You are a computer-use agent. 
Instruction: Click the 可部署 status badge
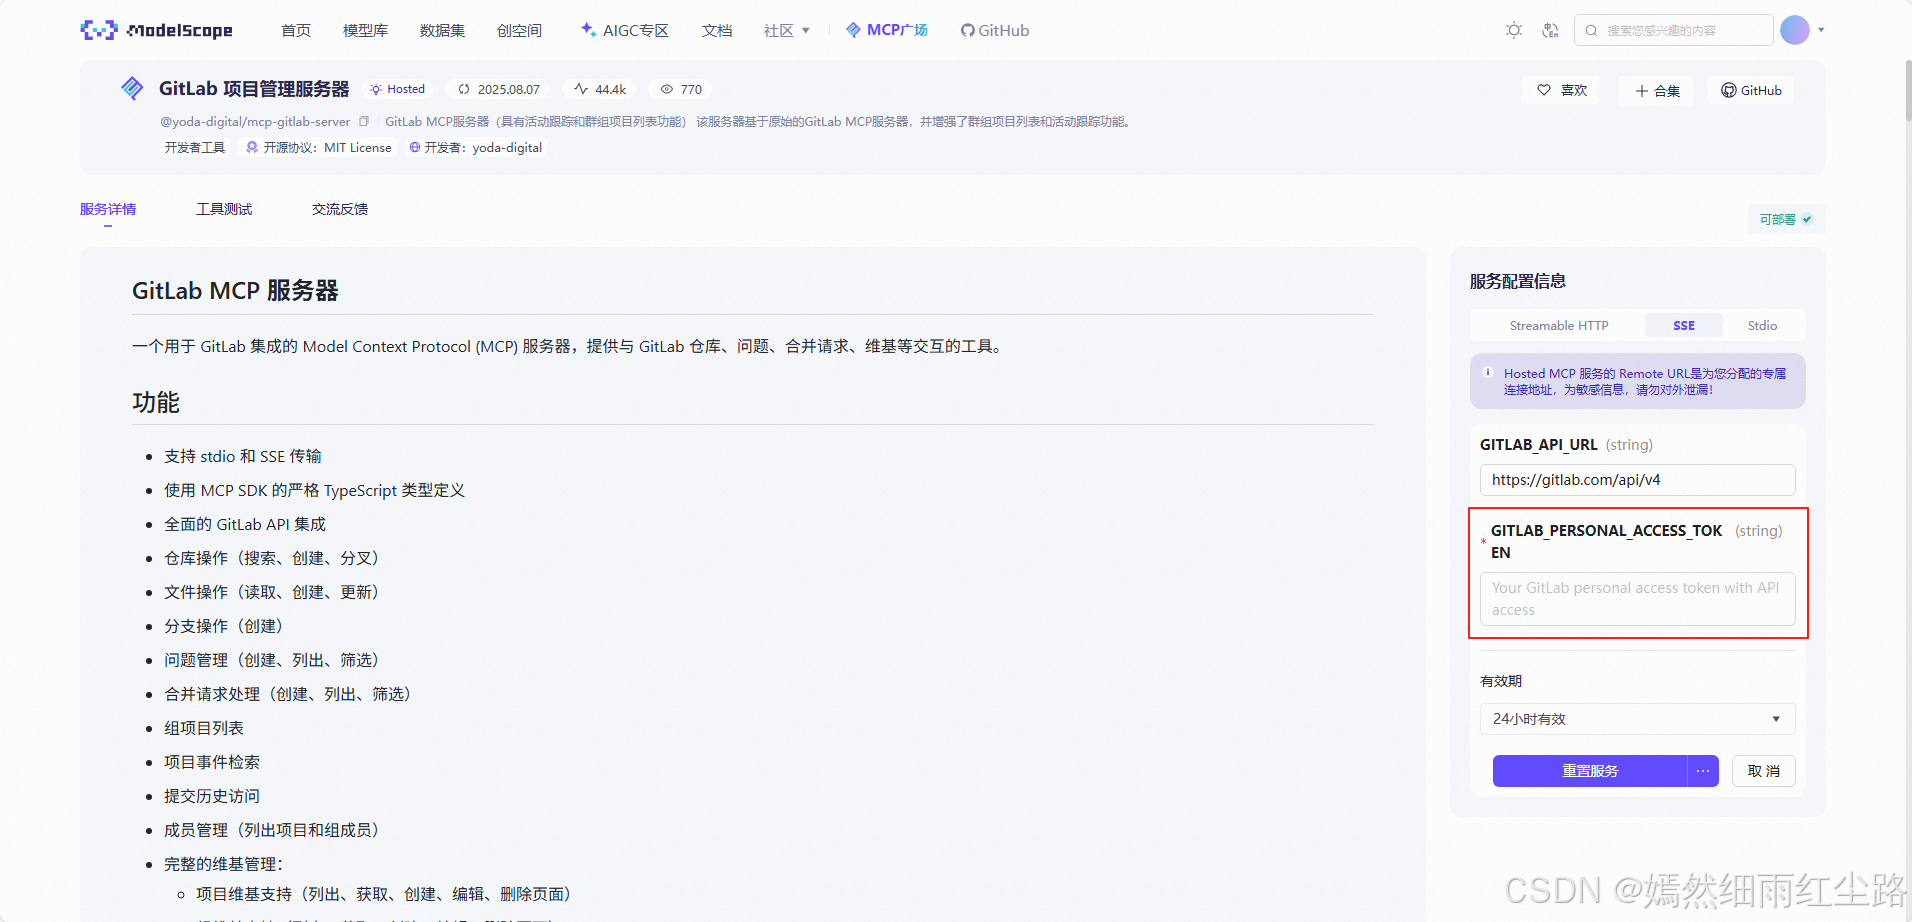1786,219
